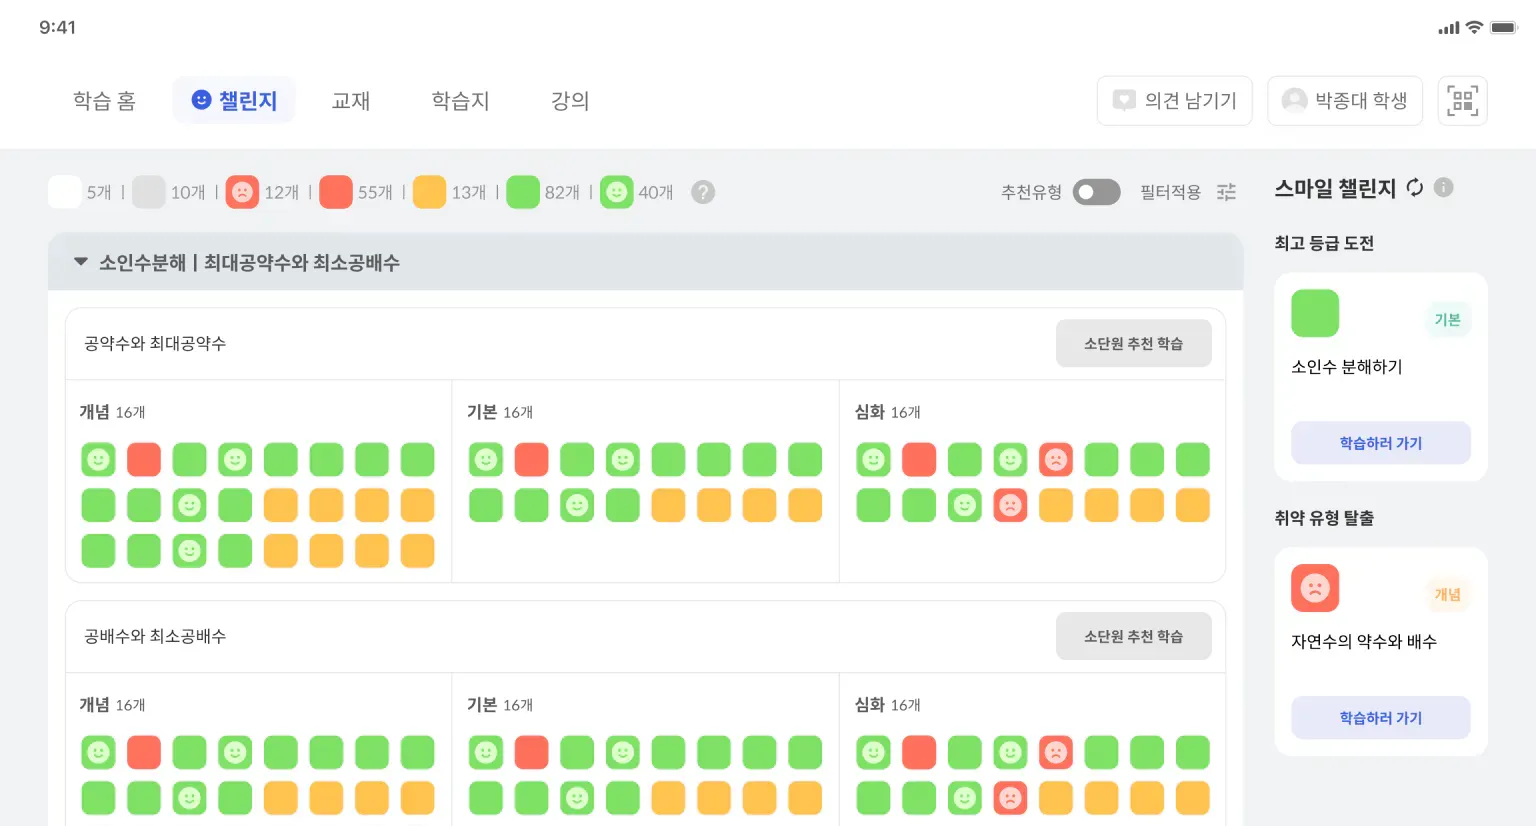The image size is (1536, 826).
Task: Click the yellow square counter showing 13개
Action: point(429,191)
